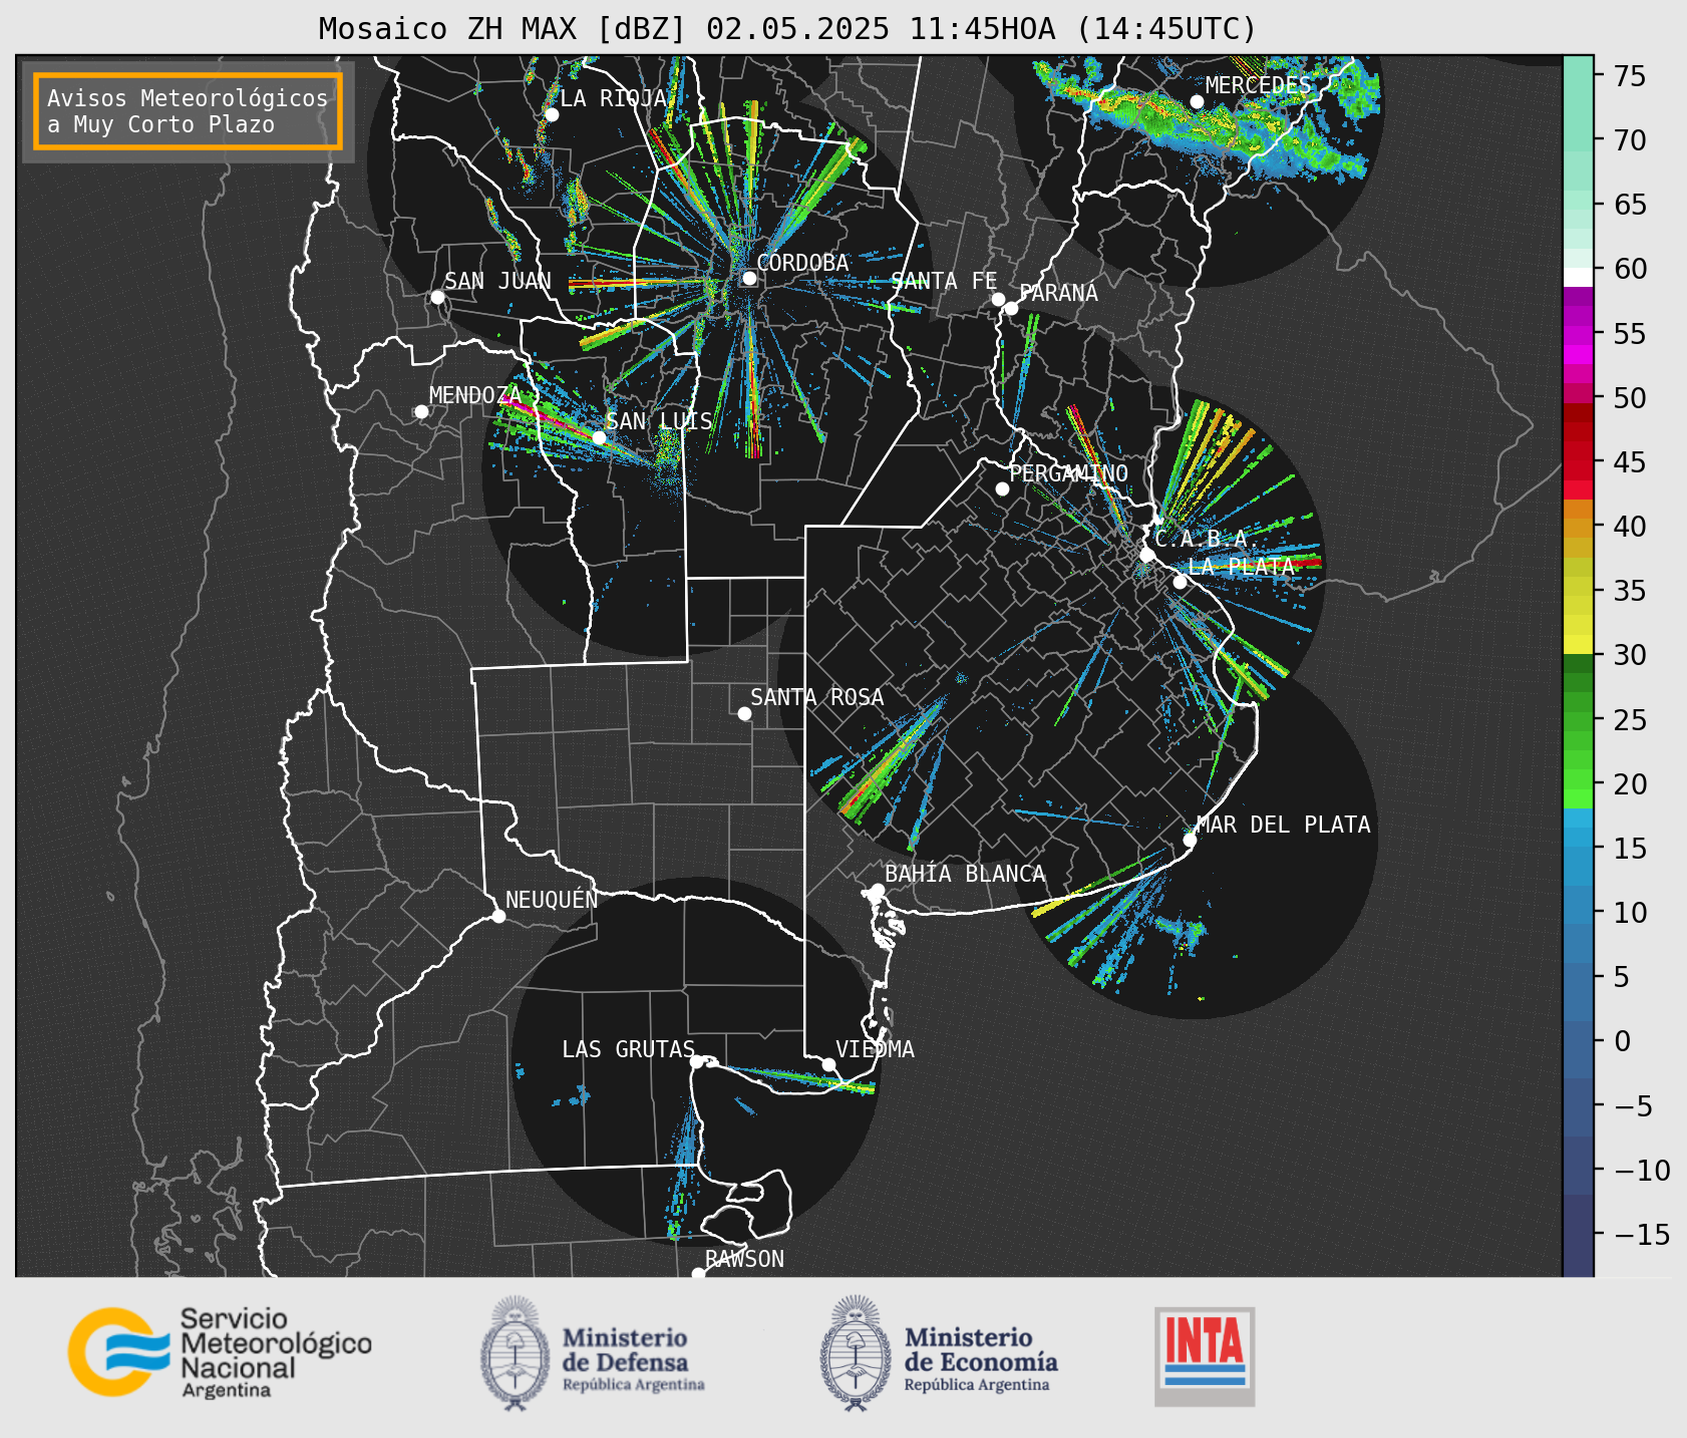
Task: Click the BAHÍA BLANCA map label
Action: 965,874
